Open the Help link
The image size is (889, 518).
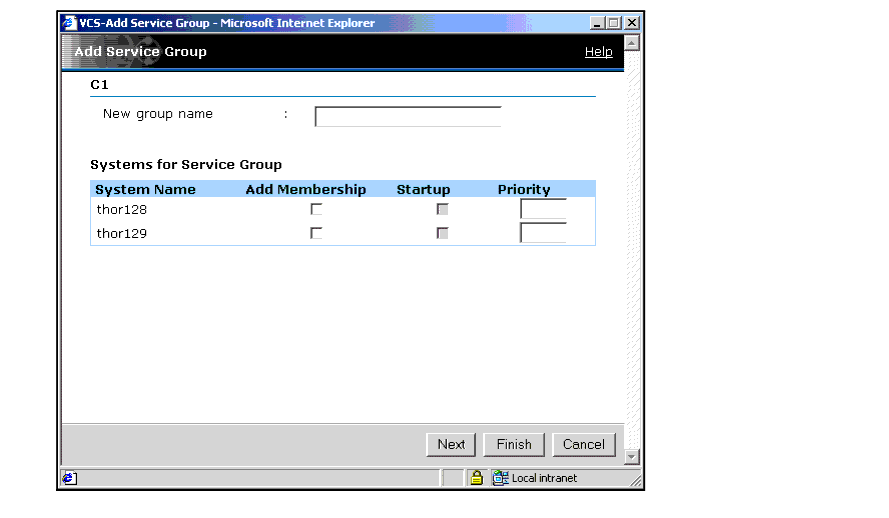tap(598, 52)
